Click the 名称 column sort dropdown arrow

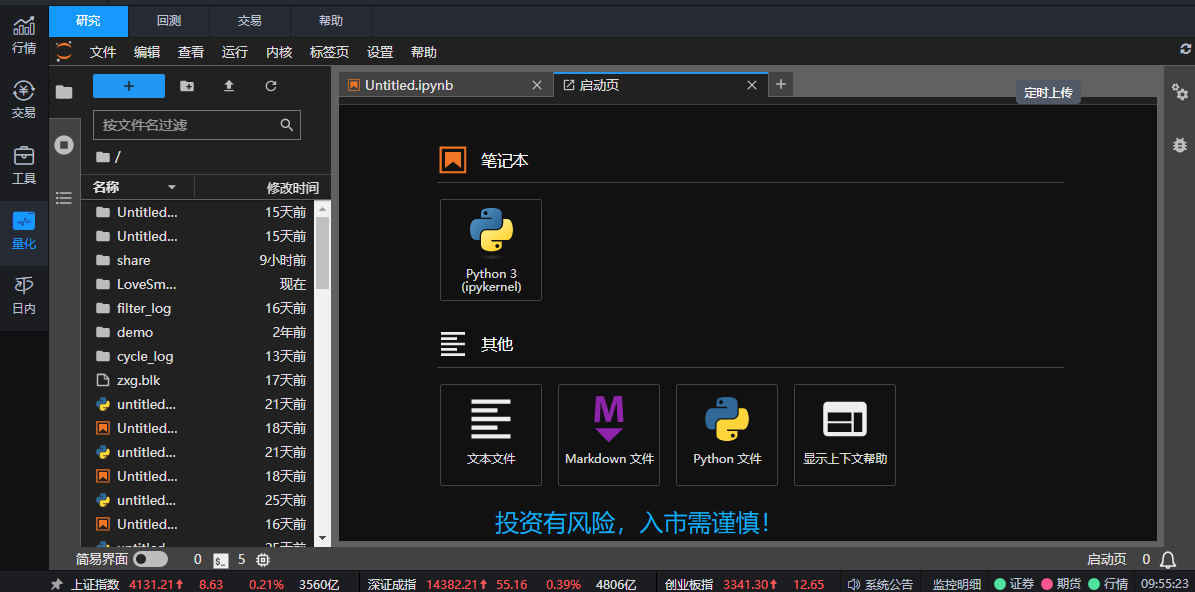(x=172, y=188)
